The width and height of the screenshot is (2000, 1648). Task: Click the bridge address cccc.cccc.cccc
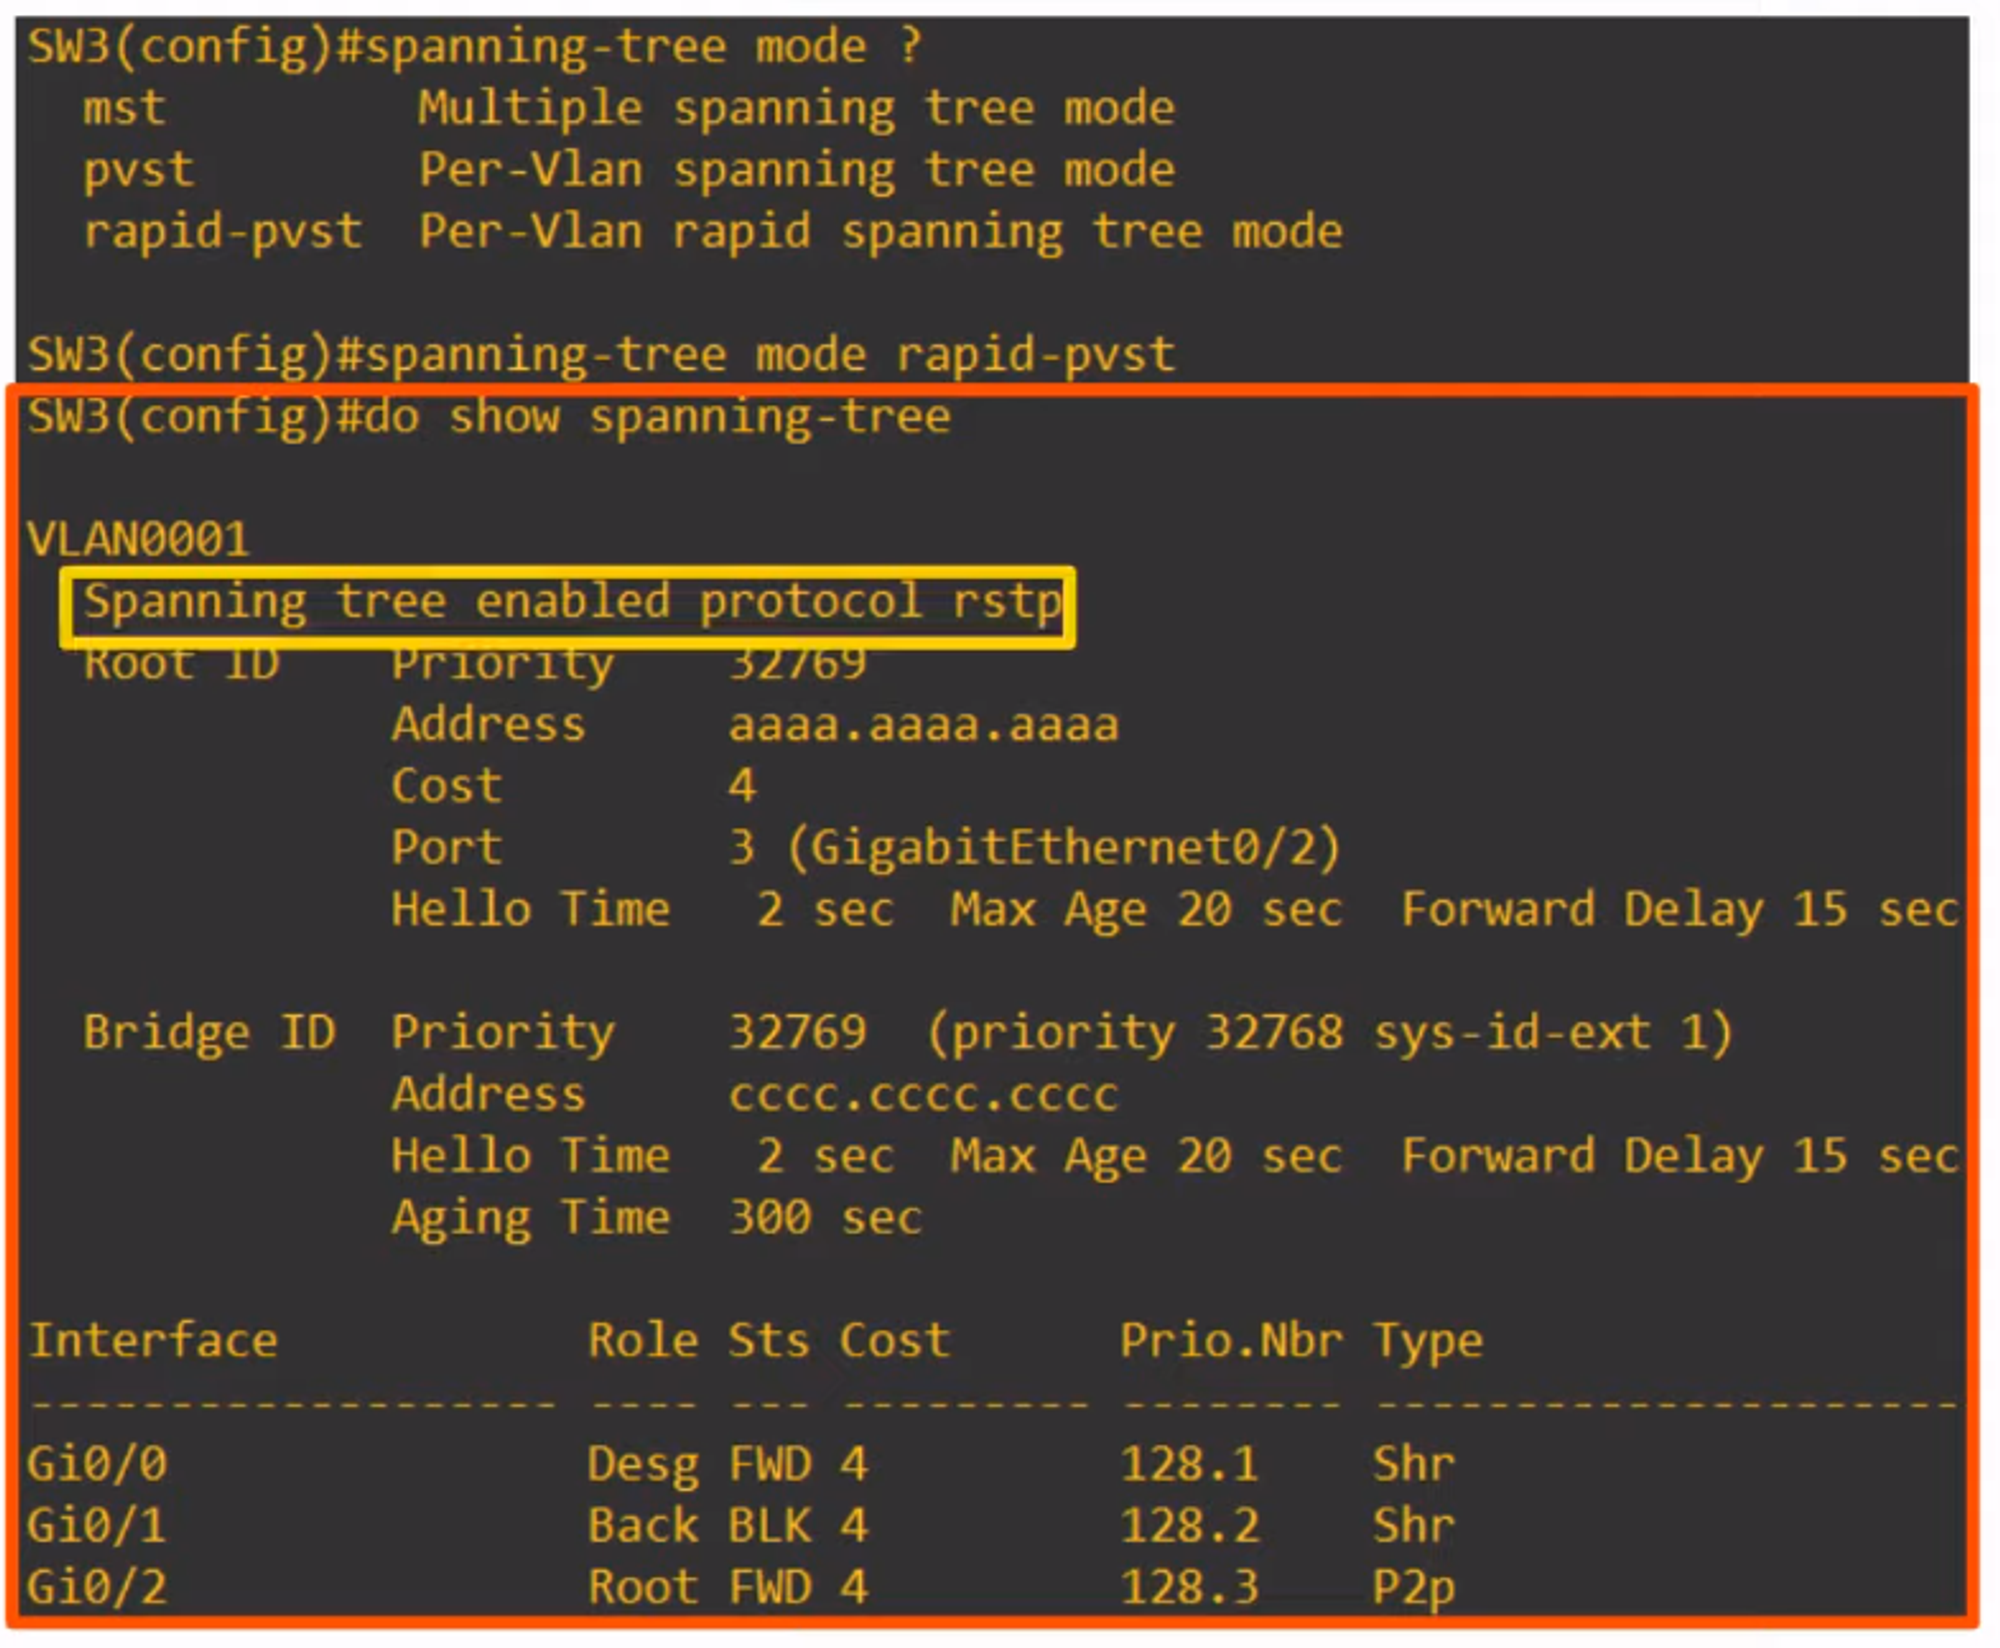coord(922,1095)
